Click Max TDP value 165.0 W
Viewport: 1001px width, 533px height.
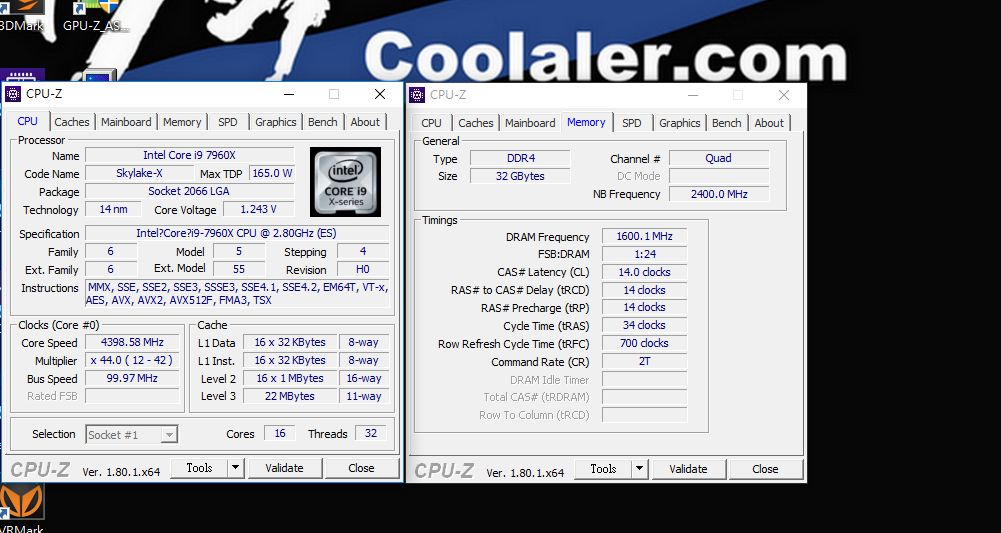tap(272, 173)
